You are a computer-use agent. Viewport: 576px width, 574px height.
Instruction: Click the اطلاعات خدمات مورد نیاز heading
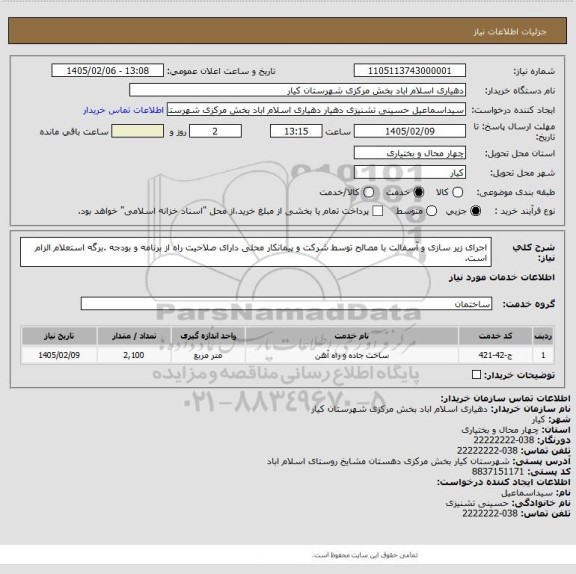[x=502, y=277]
